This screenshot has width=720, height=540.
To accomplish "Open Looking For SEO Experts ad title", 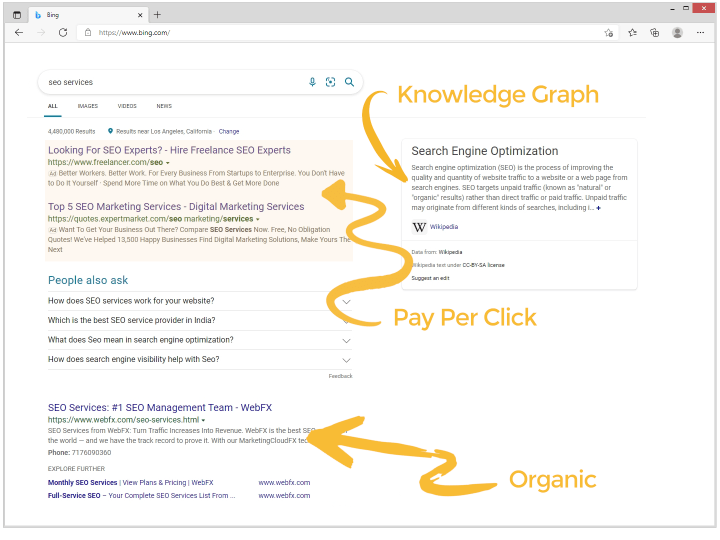I will [x=169, y=150].
